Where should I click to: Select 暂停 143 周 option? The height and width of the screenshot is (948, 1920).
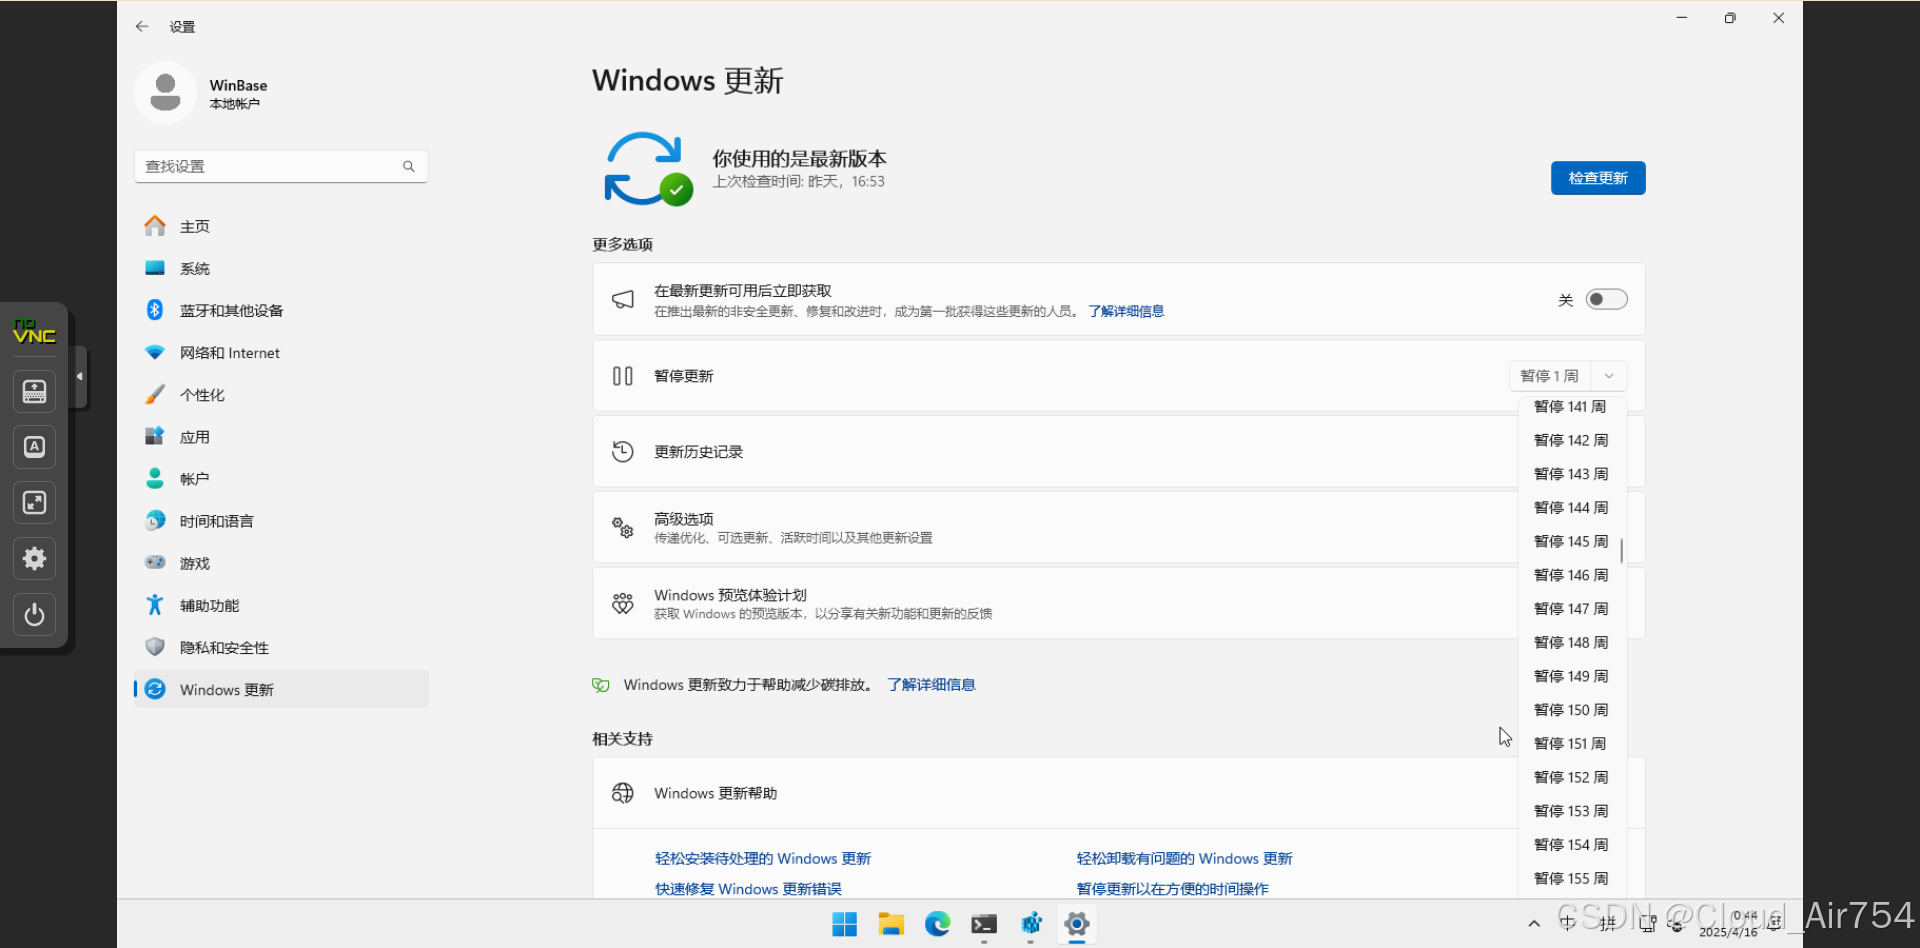click(x=1571, y=474)
